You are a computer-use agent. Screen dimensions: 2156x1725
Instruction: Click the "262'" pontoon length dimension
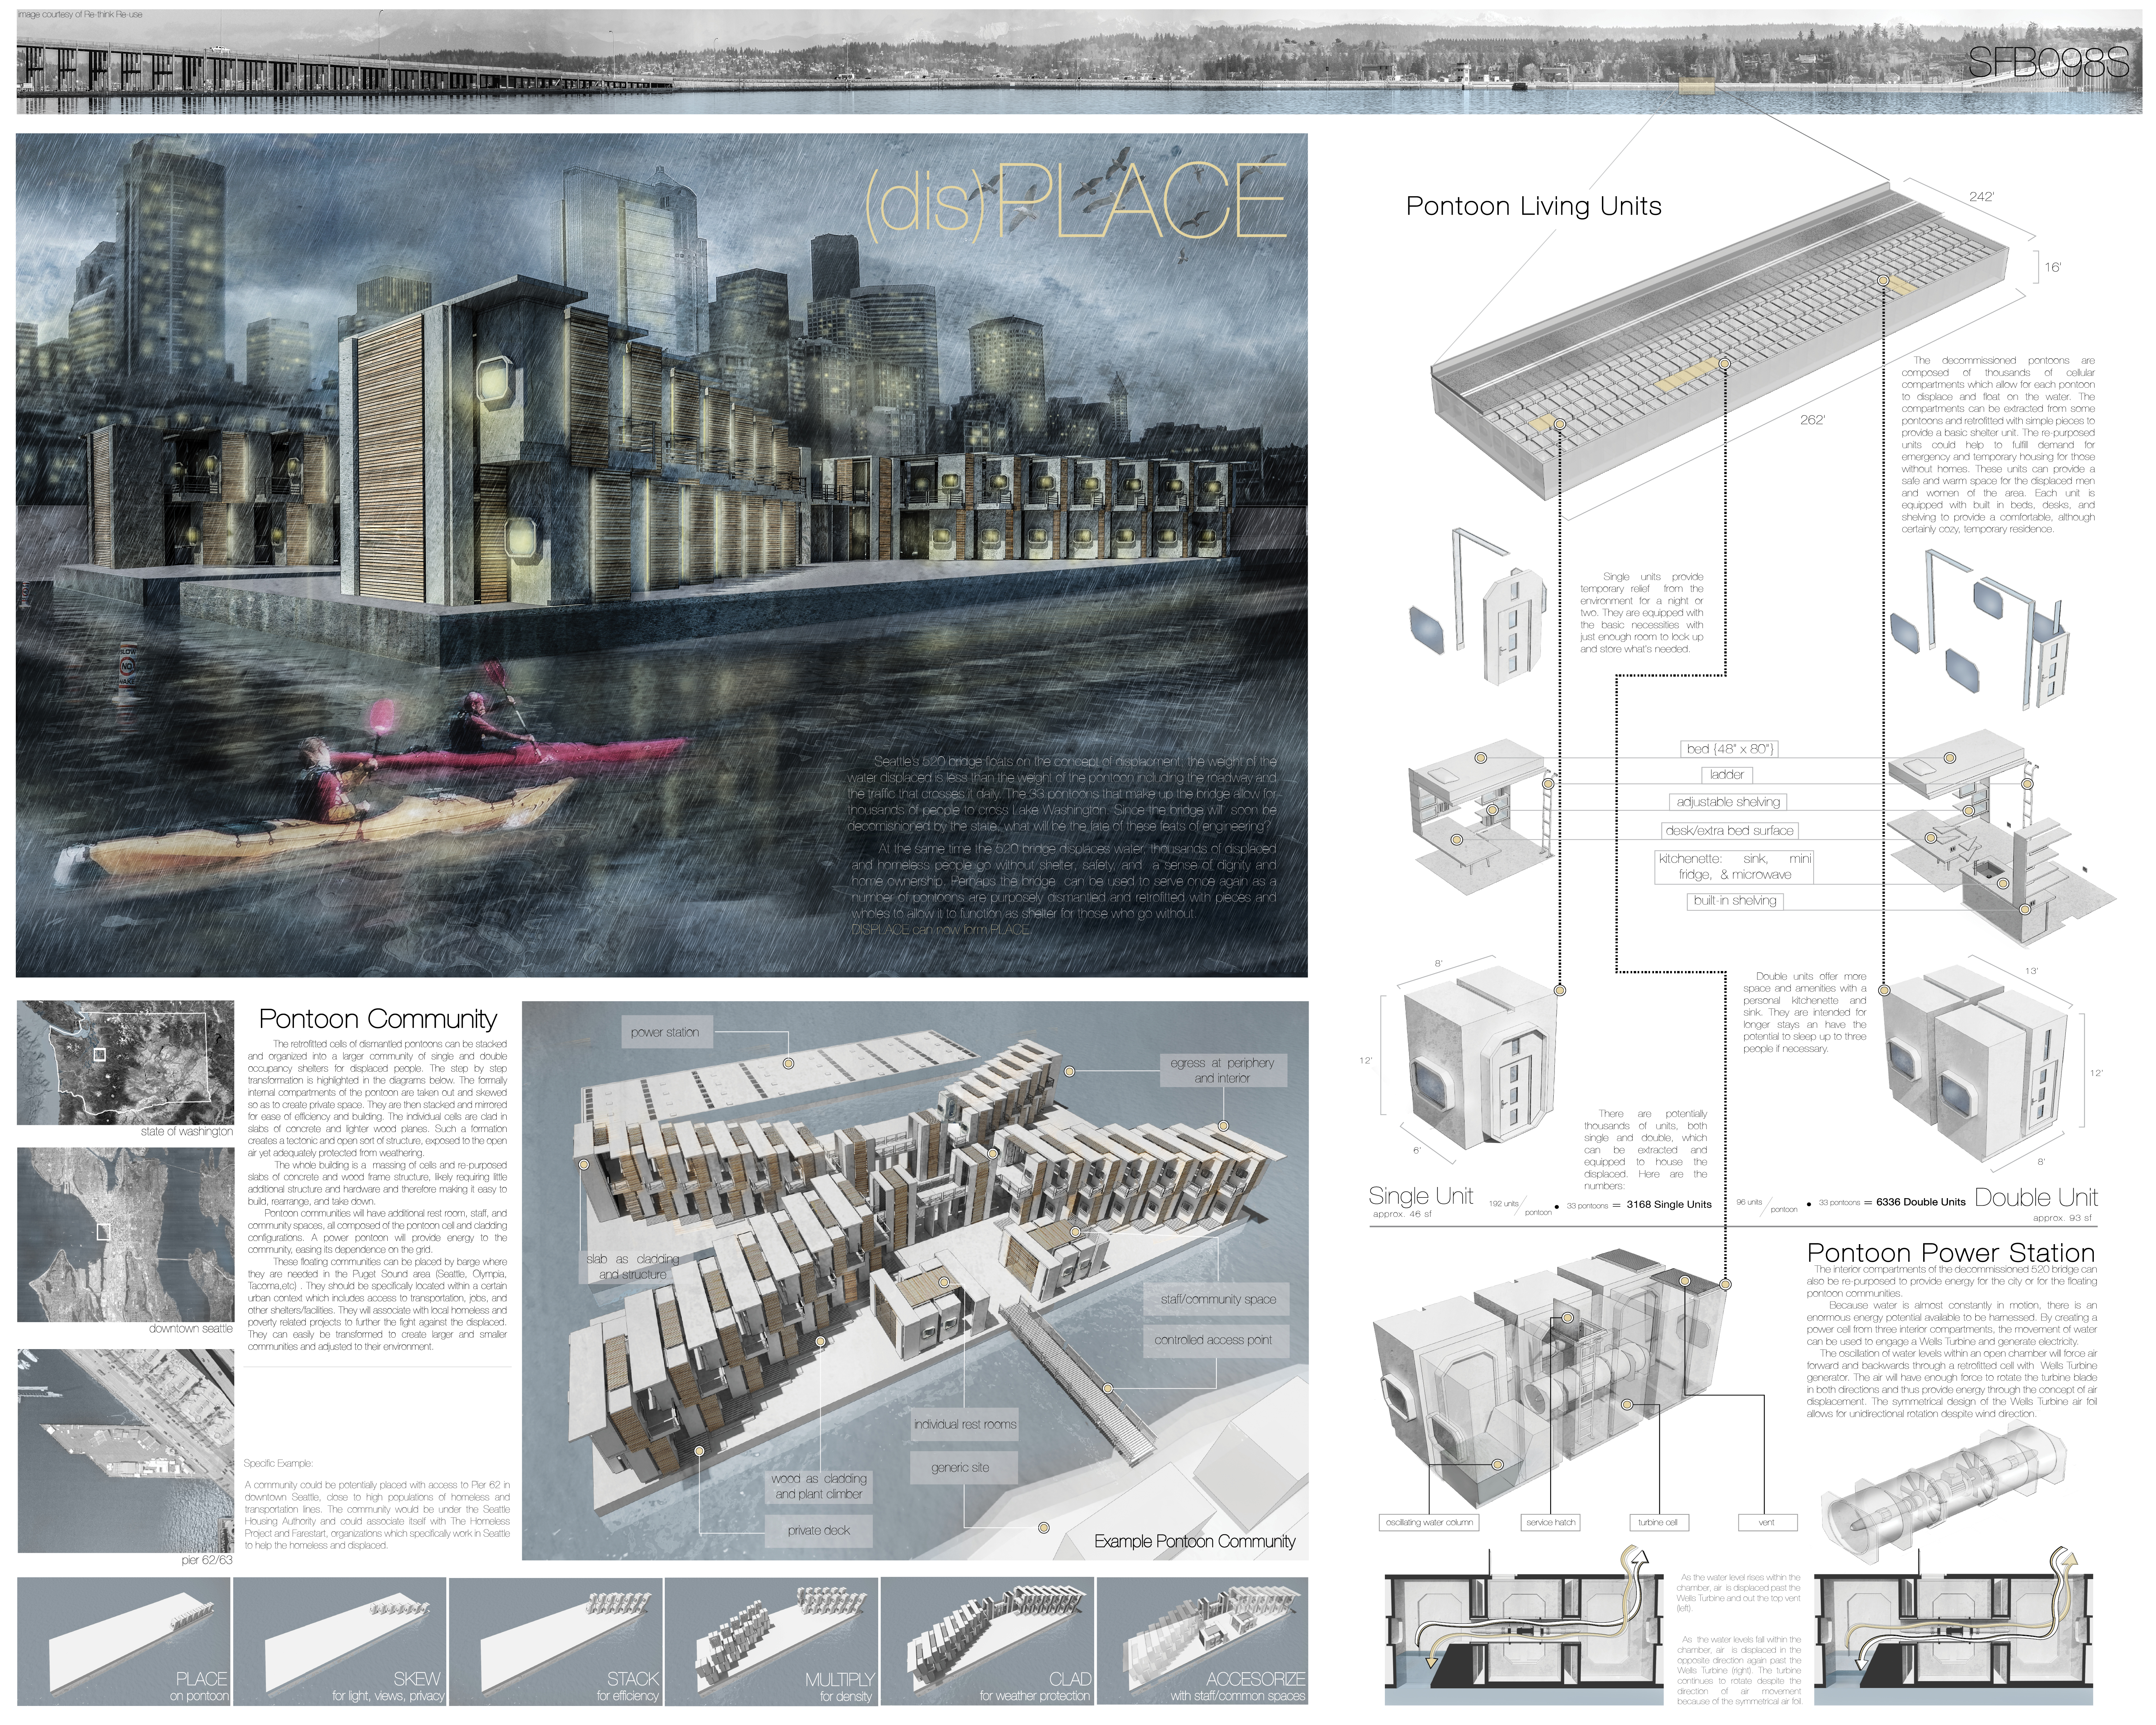1812,420
